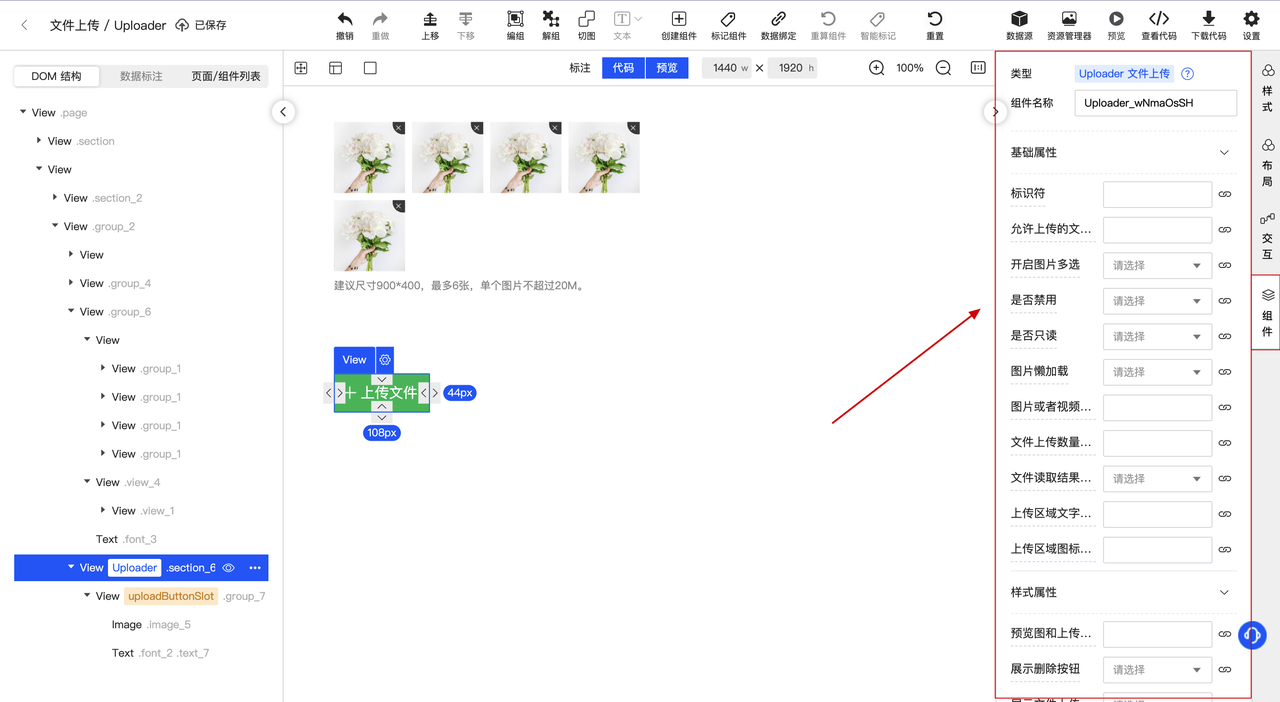Click the 数据源 (Data Source) icon
This screenshot has height=702, width=1280.
point(1019,20)
